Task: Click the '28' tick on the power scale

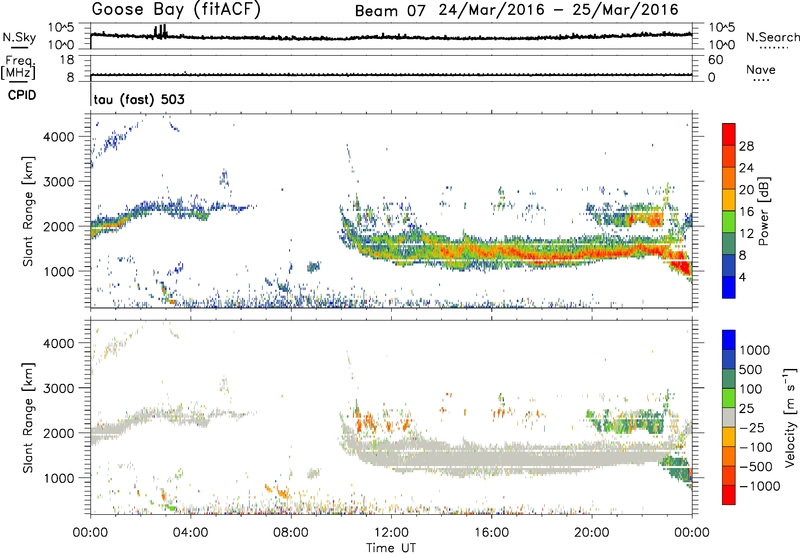Action: [x=746, y=146]
